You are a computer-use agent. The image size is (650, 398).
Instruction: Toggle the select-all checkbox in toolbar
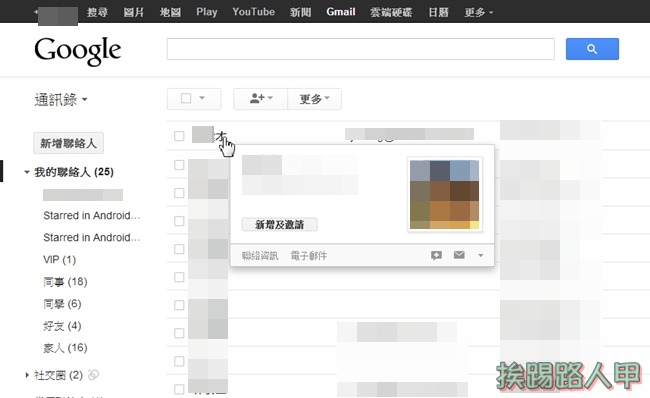pos(186,98)
